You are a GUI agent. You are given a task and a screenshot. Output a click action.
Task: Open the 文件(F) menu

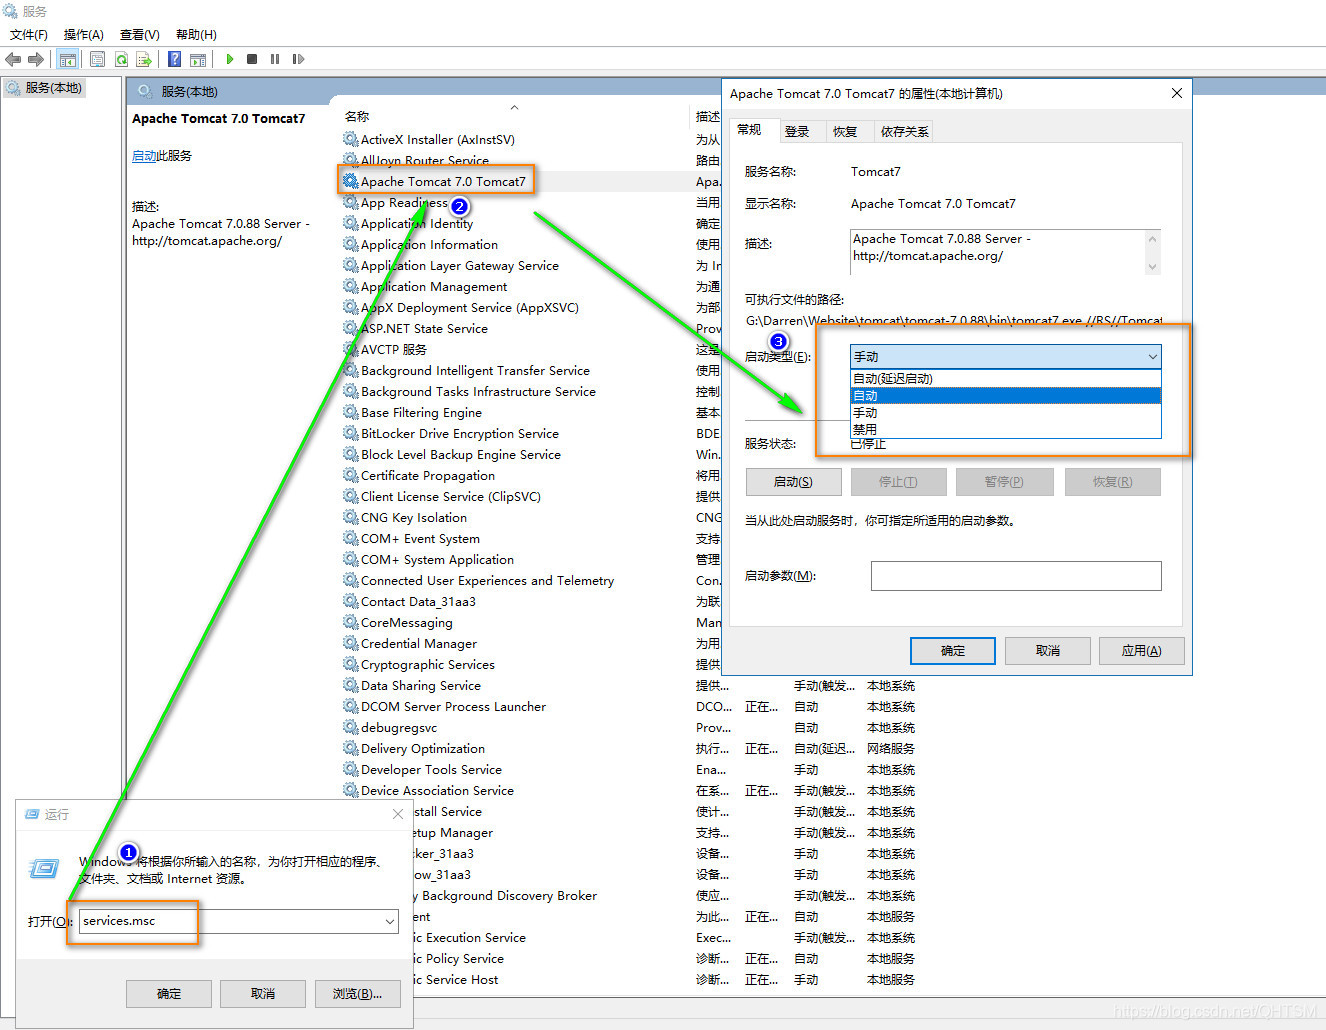tap(29, 35)
